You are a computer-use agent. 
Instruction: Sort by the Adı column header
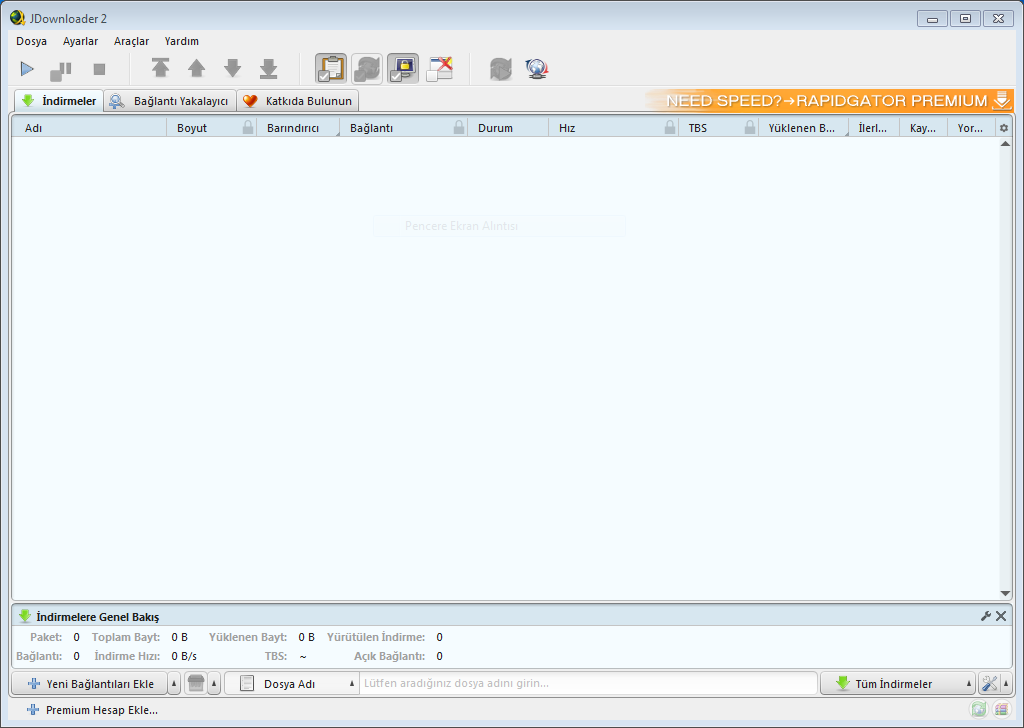pyautogui.click(x=89, y=128)
